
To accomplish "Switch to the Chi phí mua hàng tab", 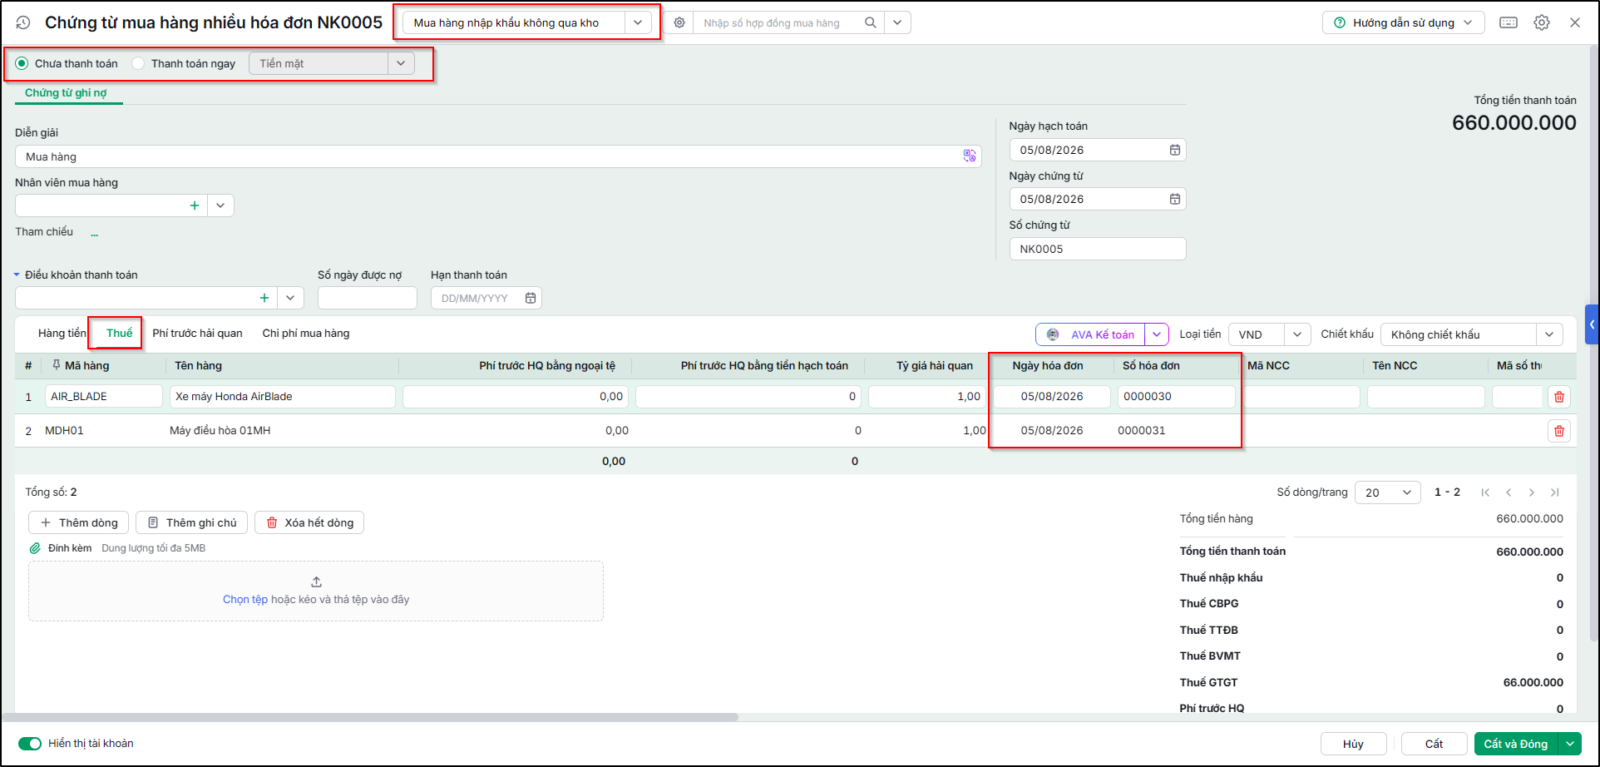I will 306,333.
